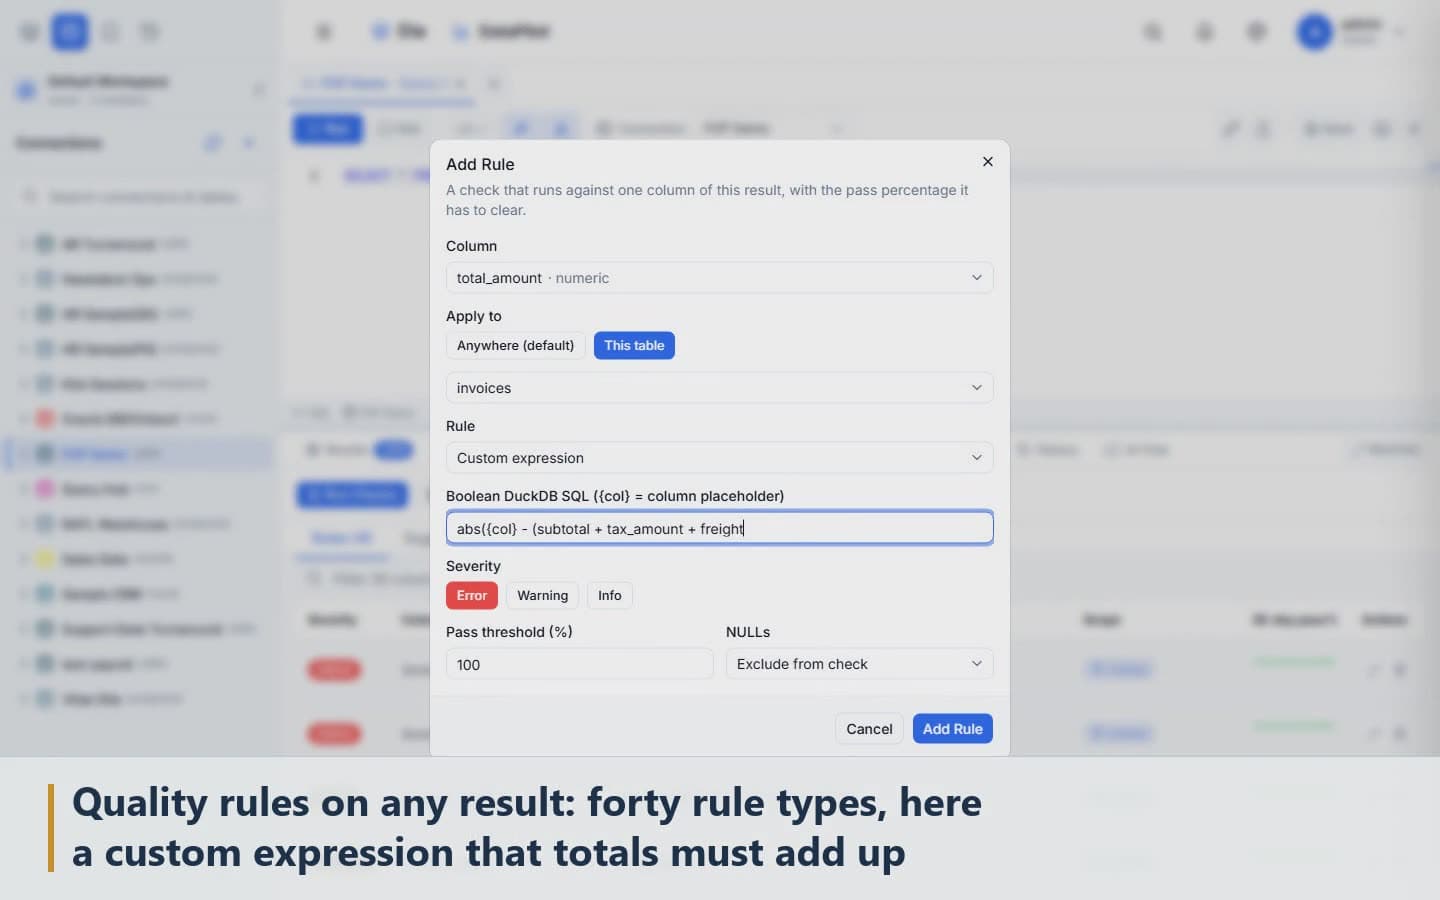Viewport: 1440px width, 900px height.
Task: Click the Pass threshold field showing 100
Action: coord(579,664)
